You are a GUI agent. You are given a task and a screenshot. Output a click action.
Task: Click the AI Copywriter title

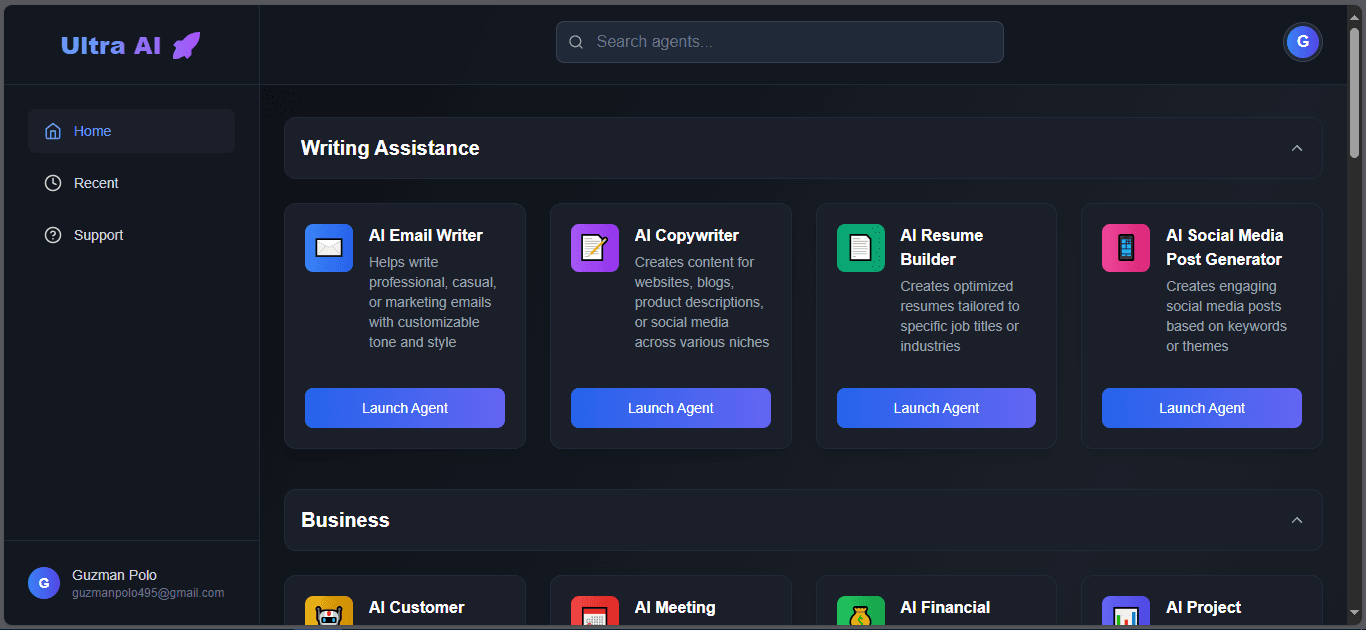(687, 235)
